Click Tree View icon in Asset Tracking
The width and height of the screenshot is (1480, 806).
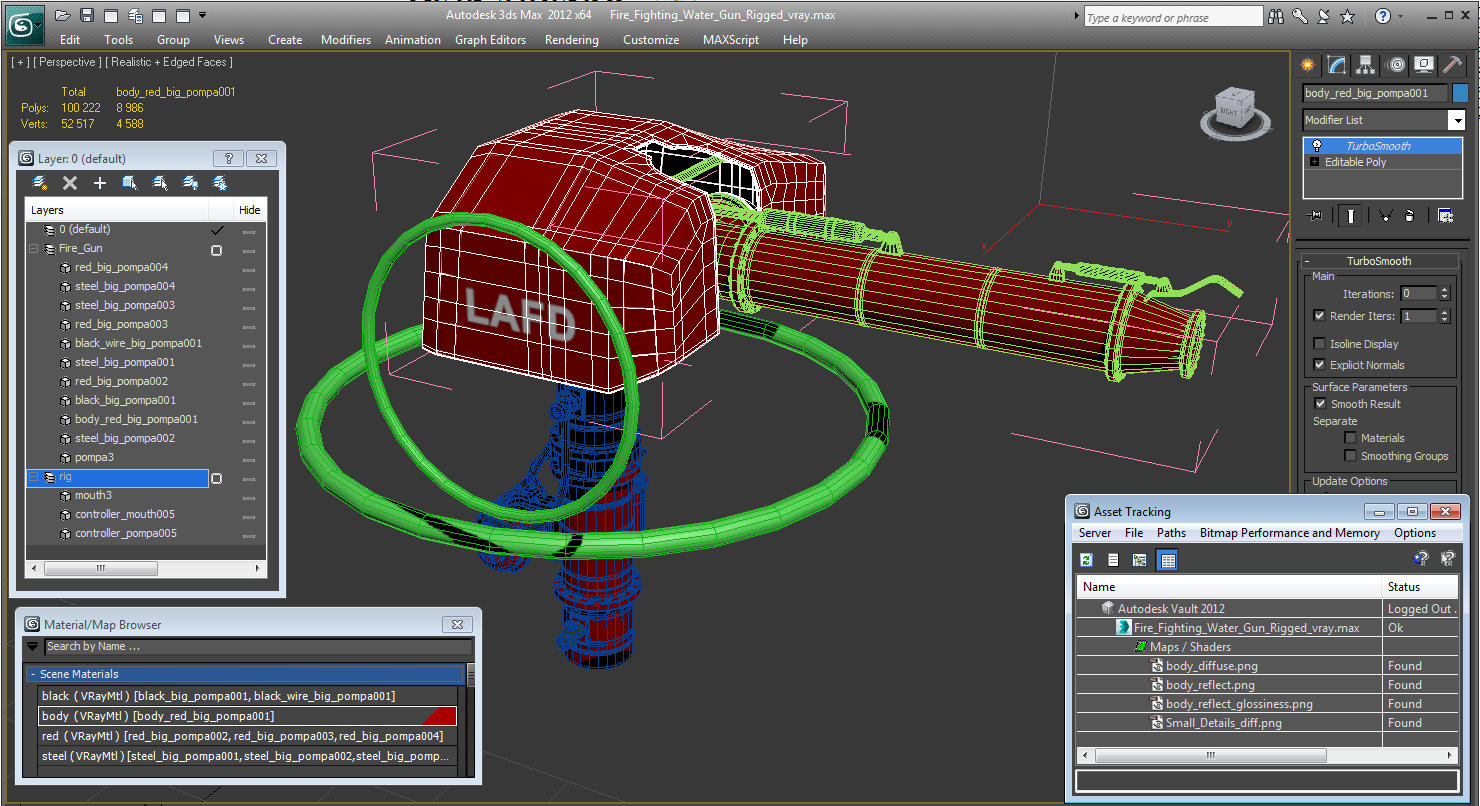[x=1139, y=560]
